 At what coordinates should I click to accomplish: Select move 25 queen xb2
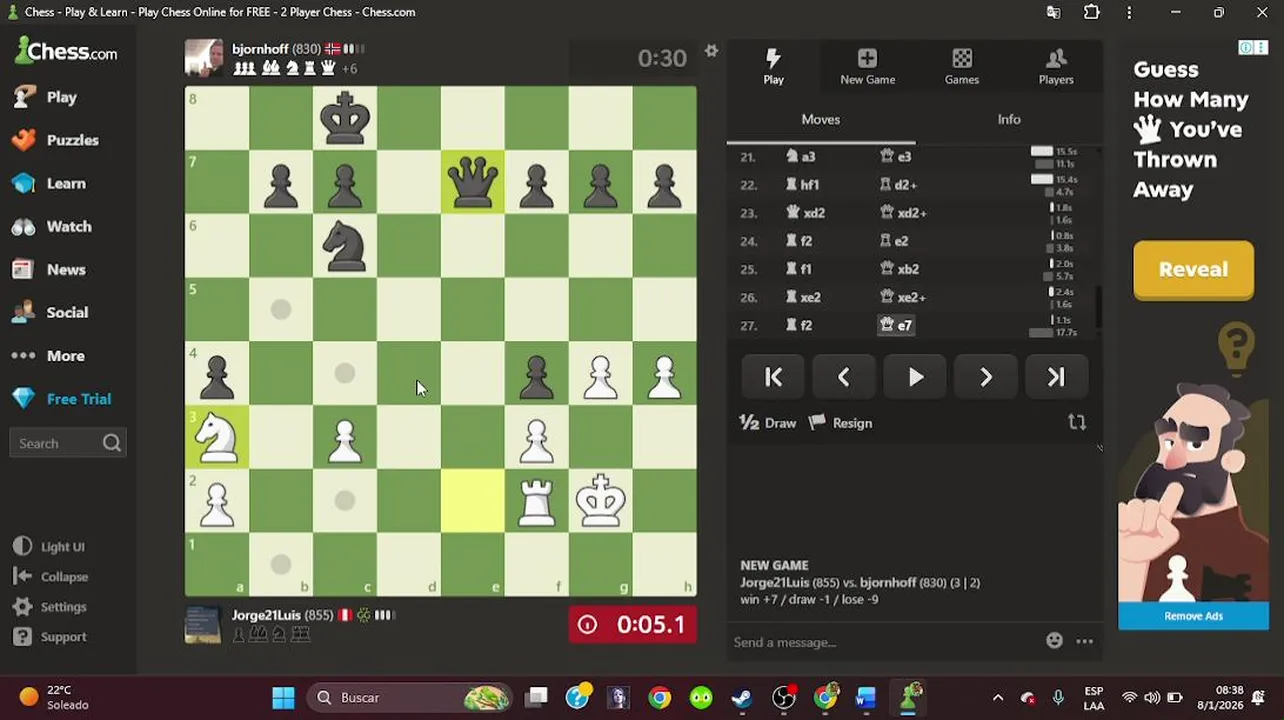pyautogui.click(x=899, y=269)
